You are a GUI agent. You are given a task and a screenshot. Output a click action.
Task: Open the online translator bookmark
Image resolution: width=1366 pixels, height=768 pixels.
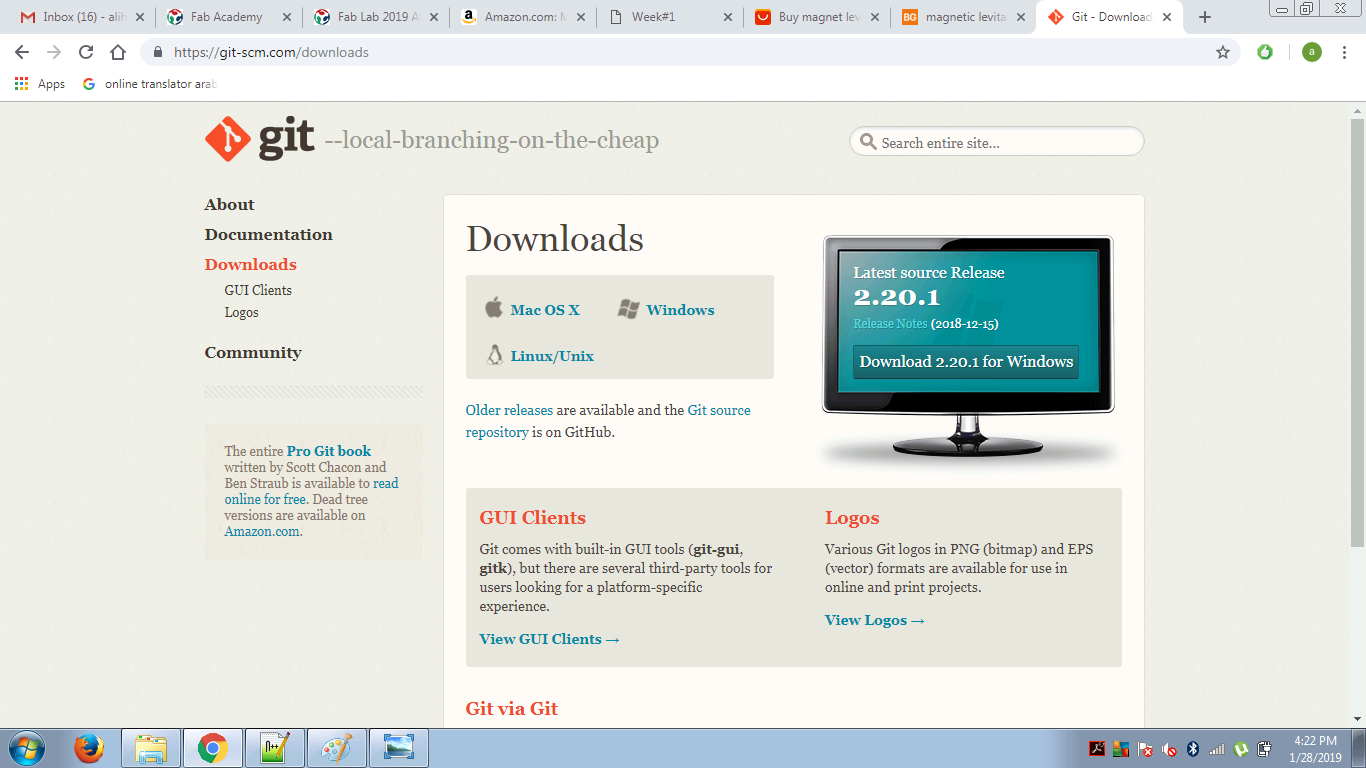click(x=150, y=84)
